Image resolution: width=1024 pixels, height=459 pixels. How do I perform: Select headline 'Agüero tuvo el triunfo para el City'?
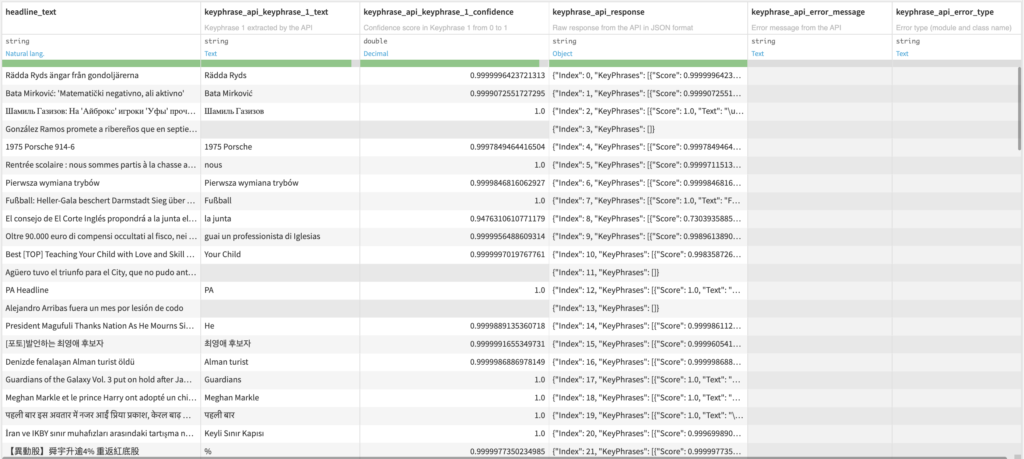(x=101, y=272)
